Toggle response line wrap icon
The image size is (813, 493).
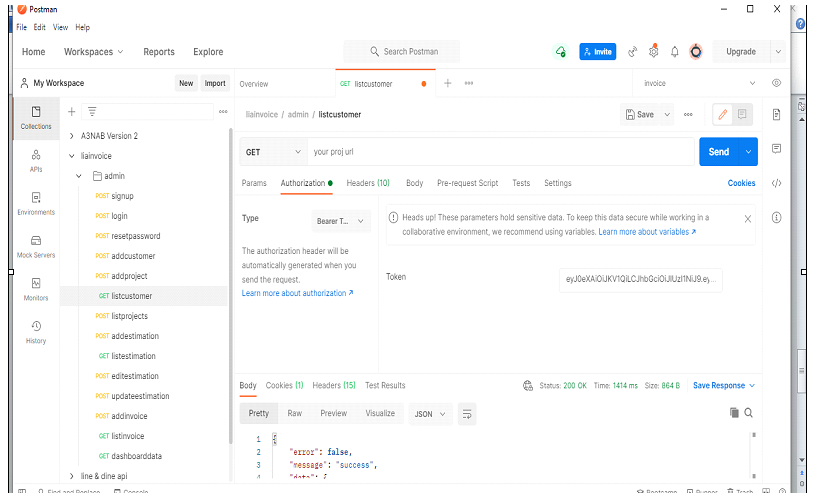click(467, 414)
